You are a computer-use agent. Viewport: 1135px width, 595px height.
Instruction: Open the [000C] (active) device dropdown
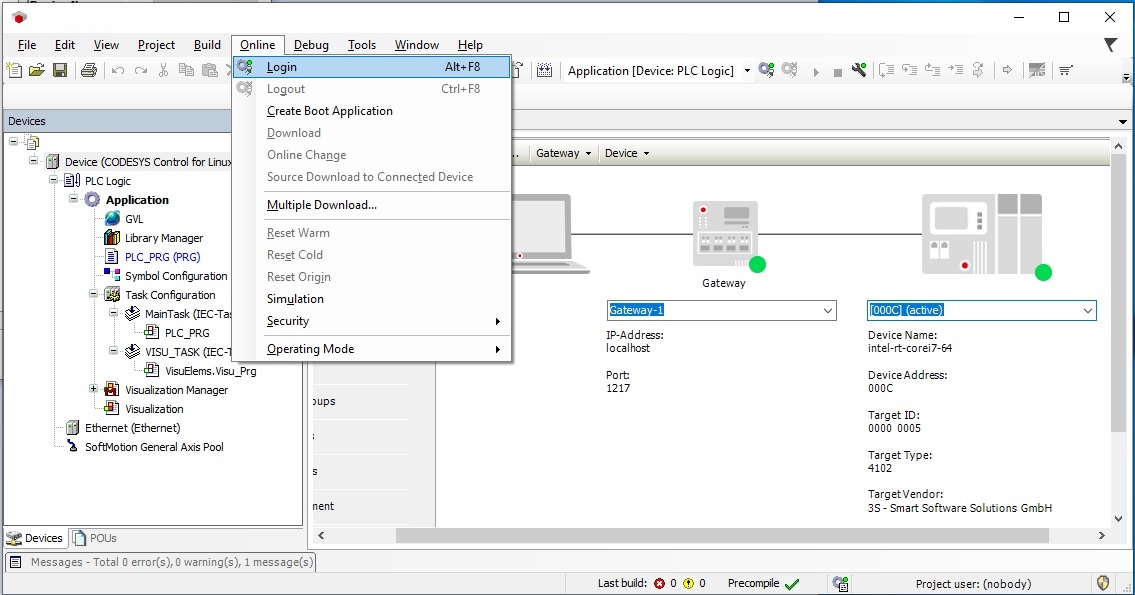click(982, 310)
